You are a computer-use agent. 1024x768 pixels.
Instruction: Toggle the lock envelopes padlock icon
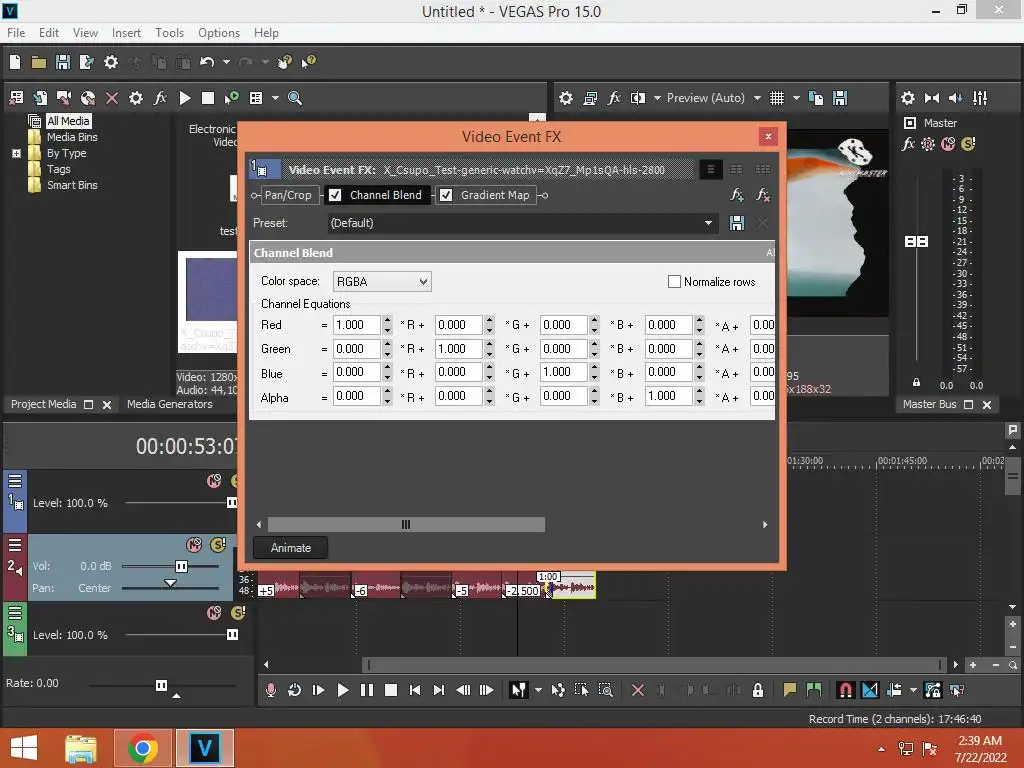tap(758, 690)
